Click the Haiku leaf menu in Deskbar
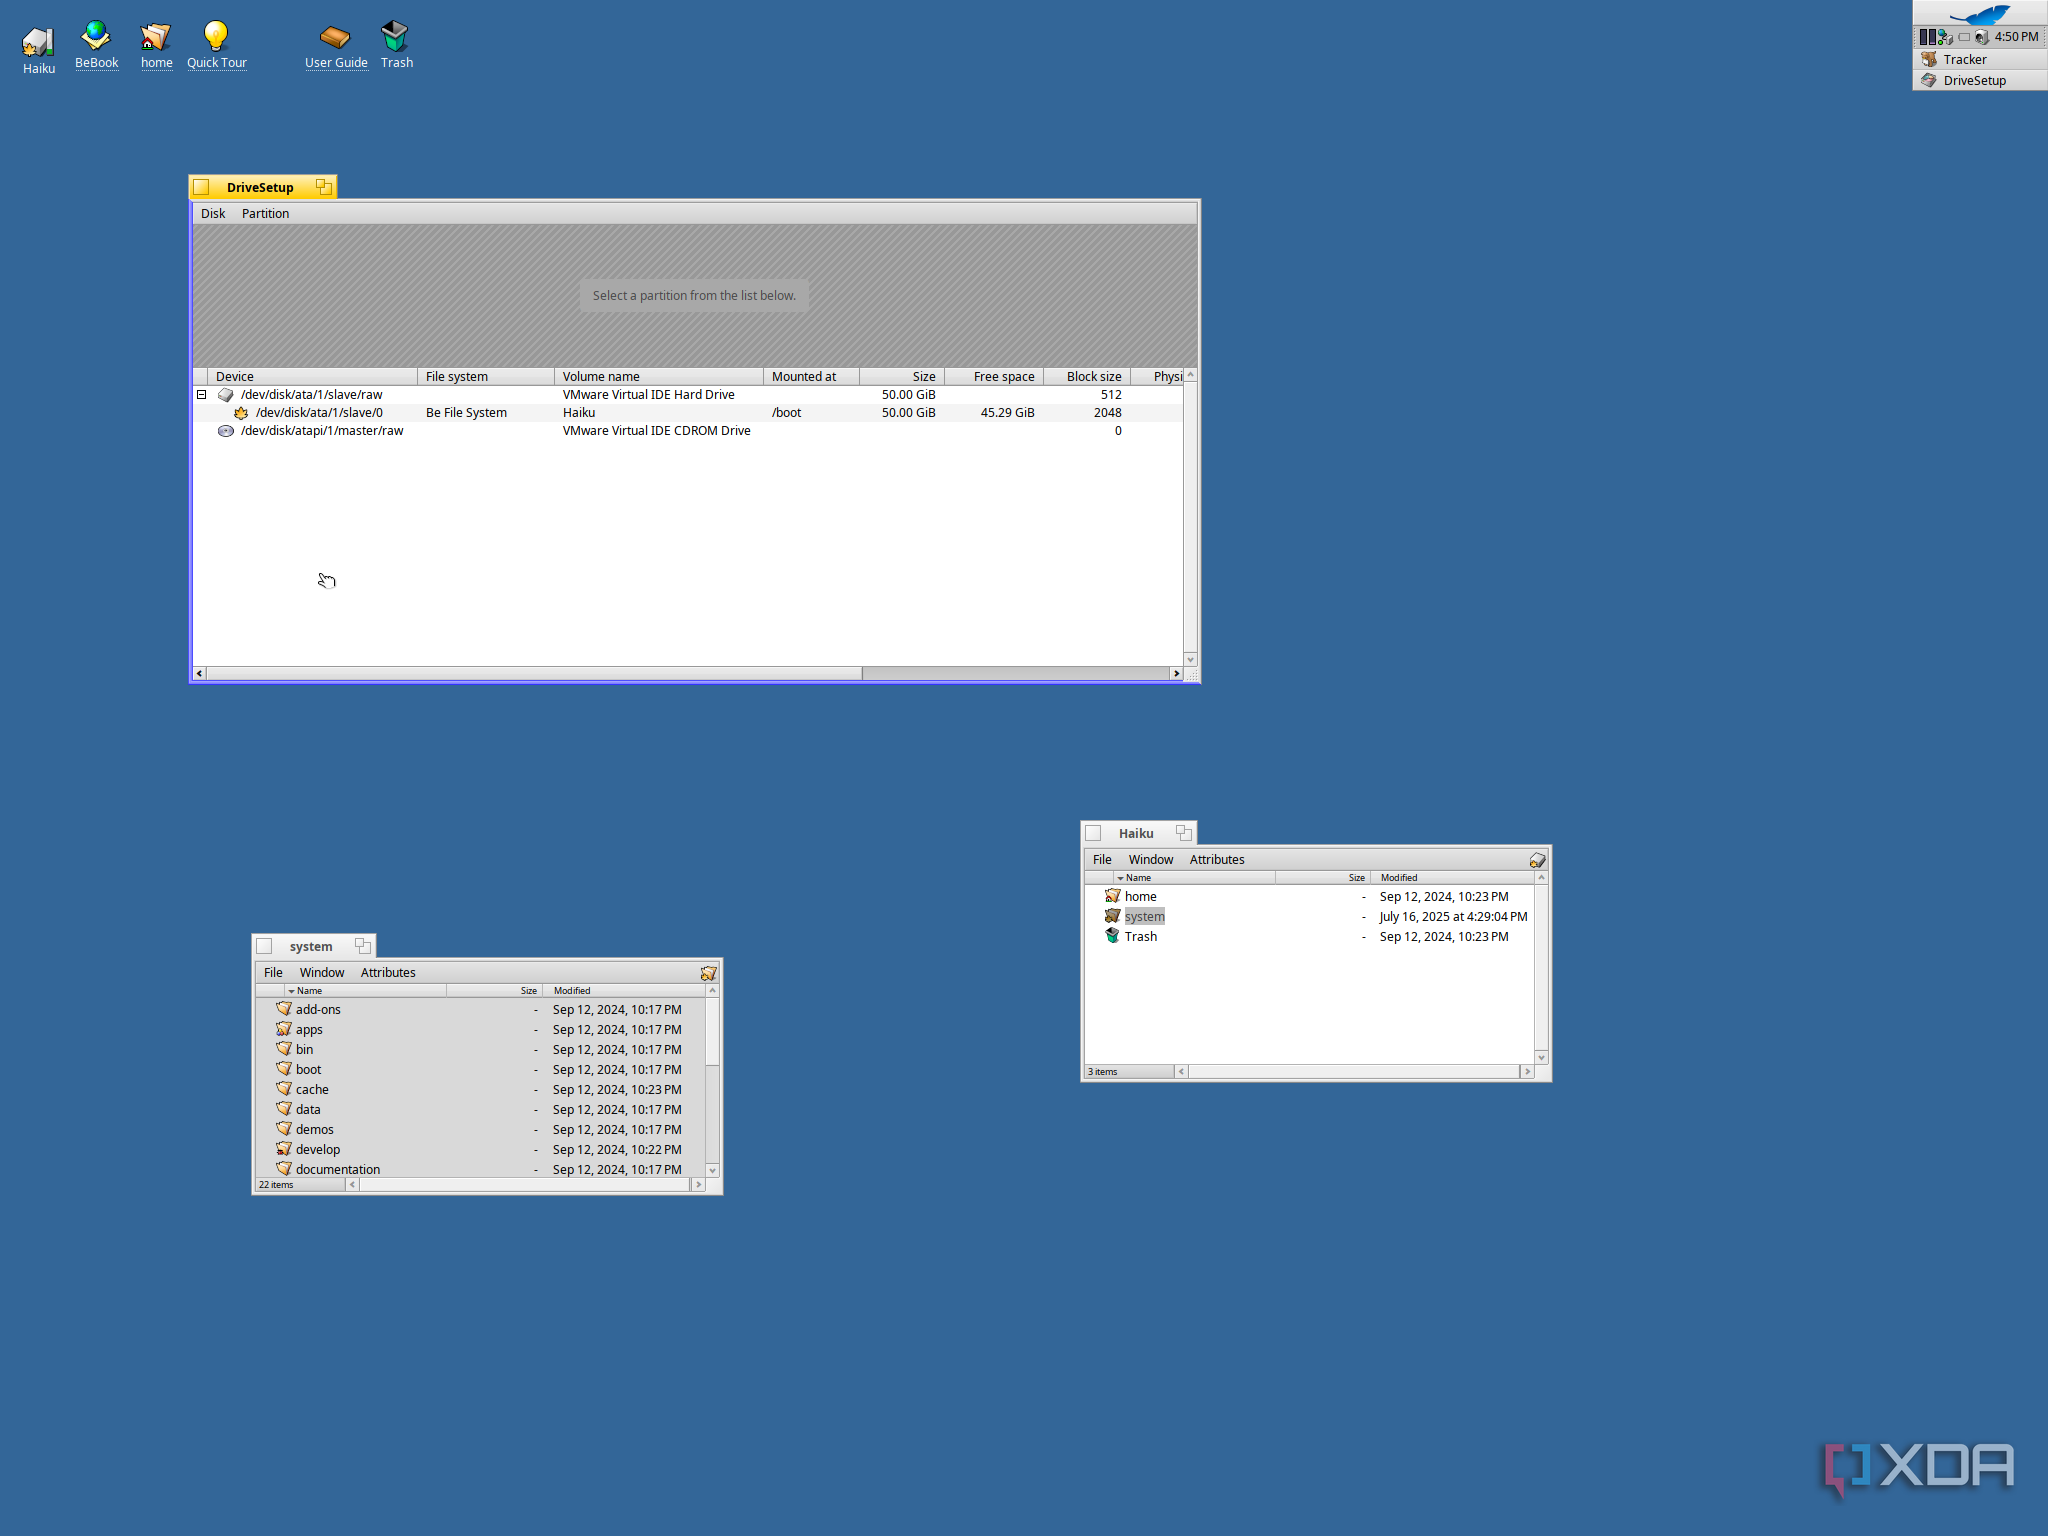This screenshot has height=1536, width=2048. [x=1979, y=14]
